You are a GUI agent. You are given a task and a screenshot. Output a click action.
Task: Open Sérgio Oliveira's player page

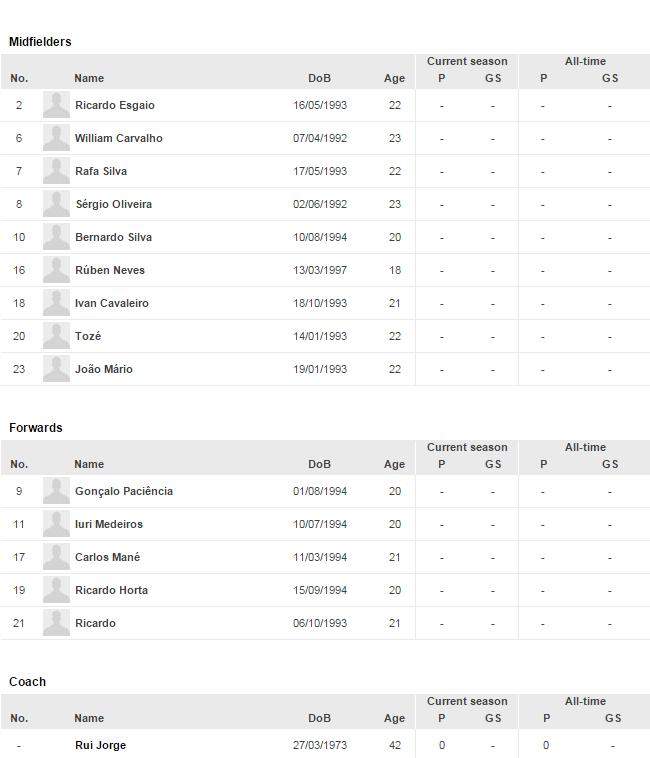(113, 204)
